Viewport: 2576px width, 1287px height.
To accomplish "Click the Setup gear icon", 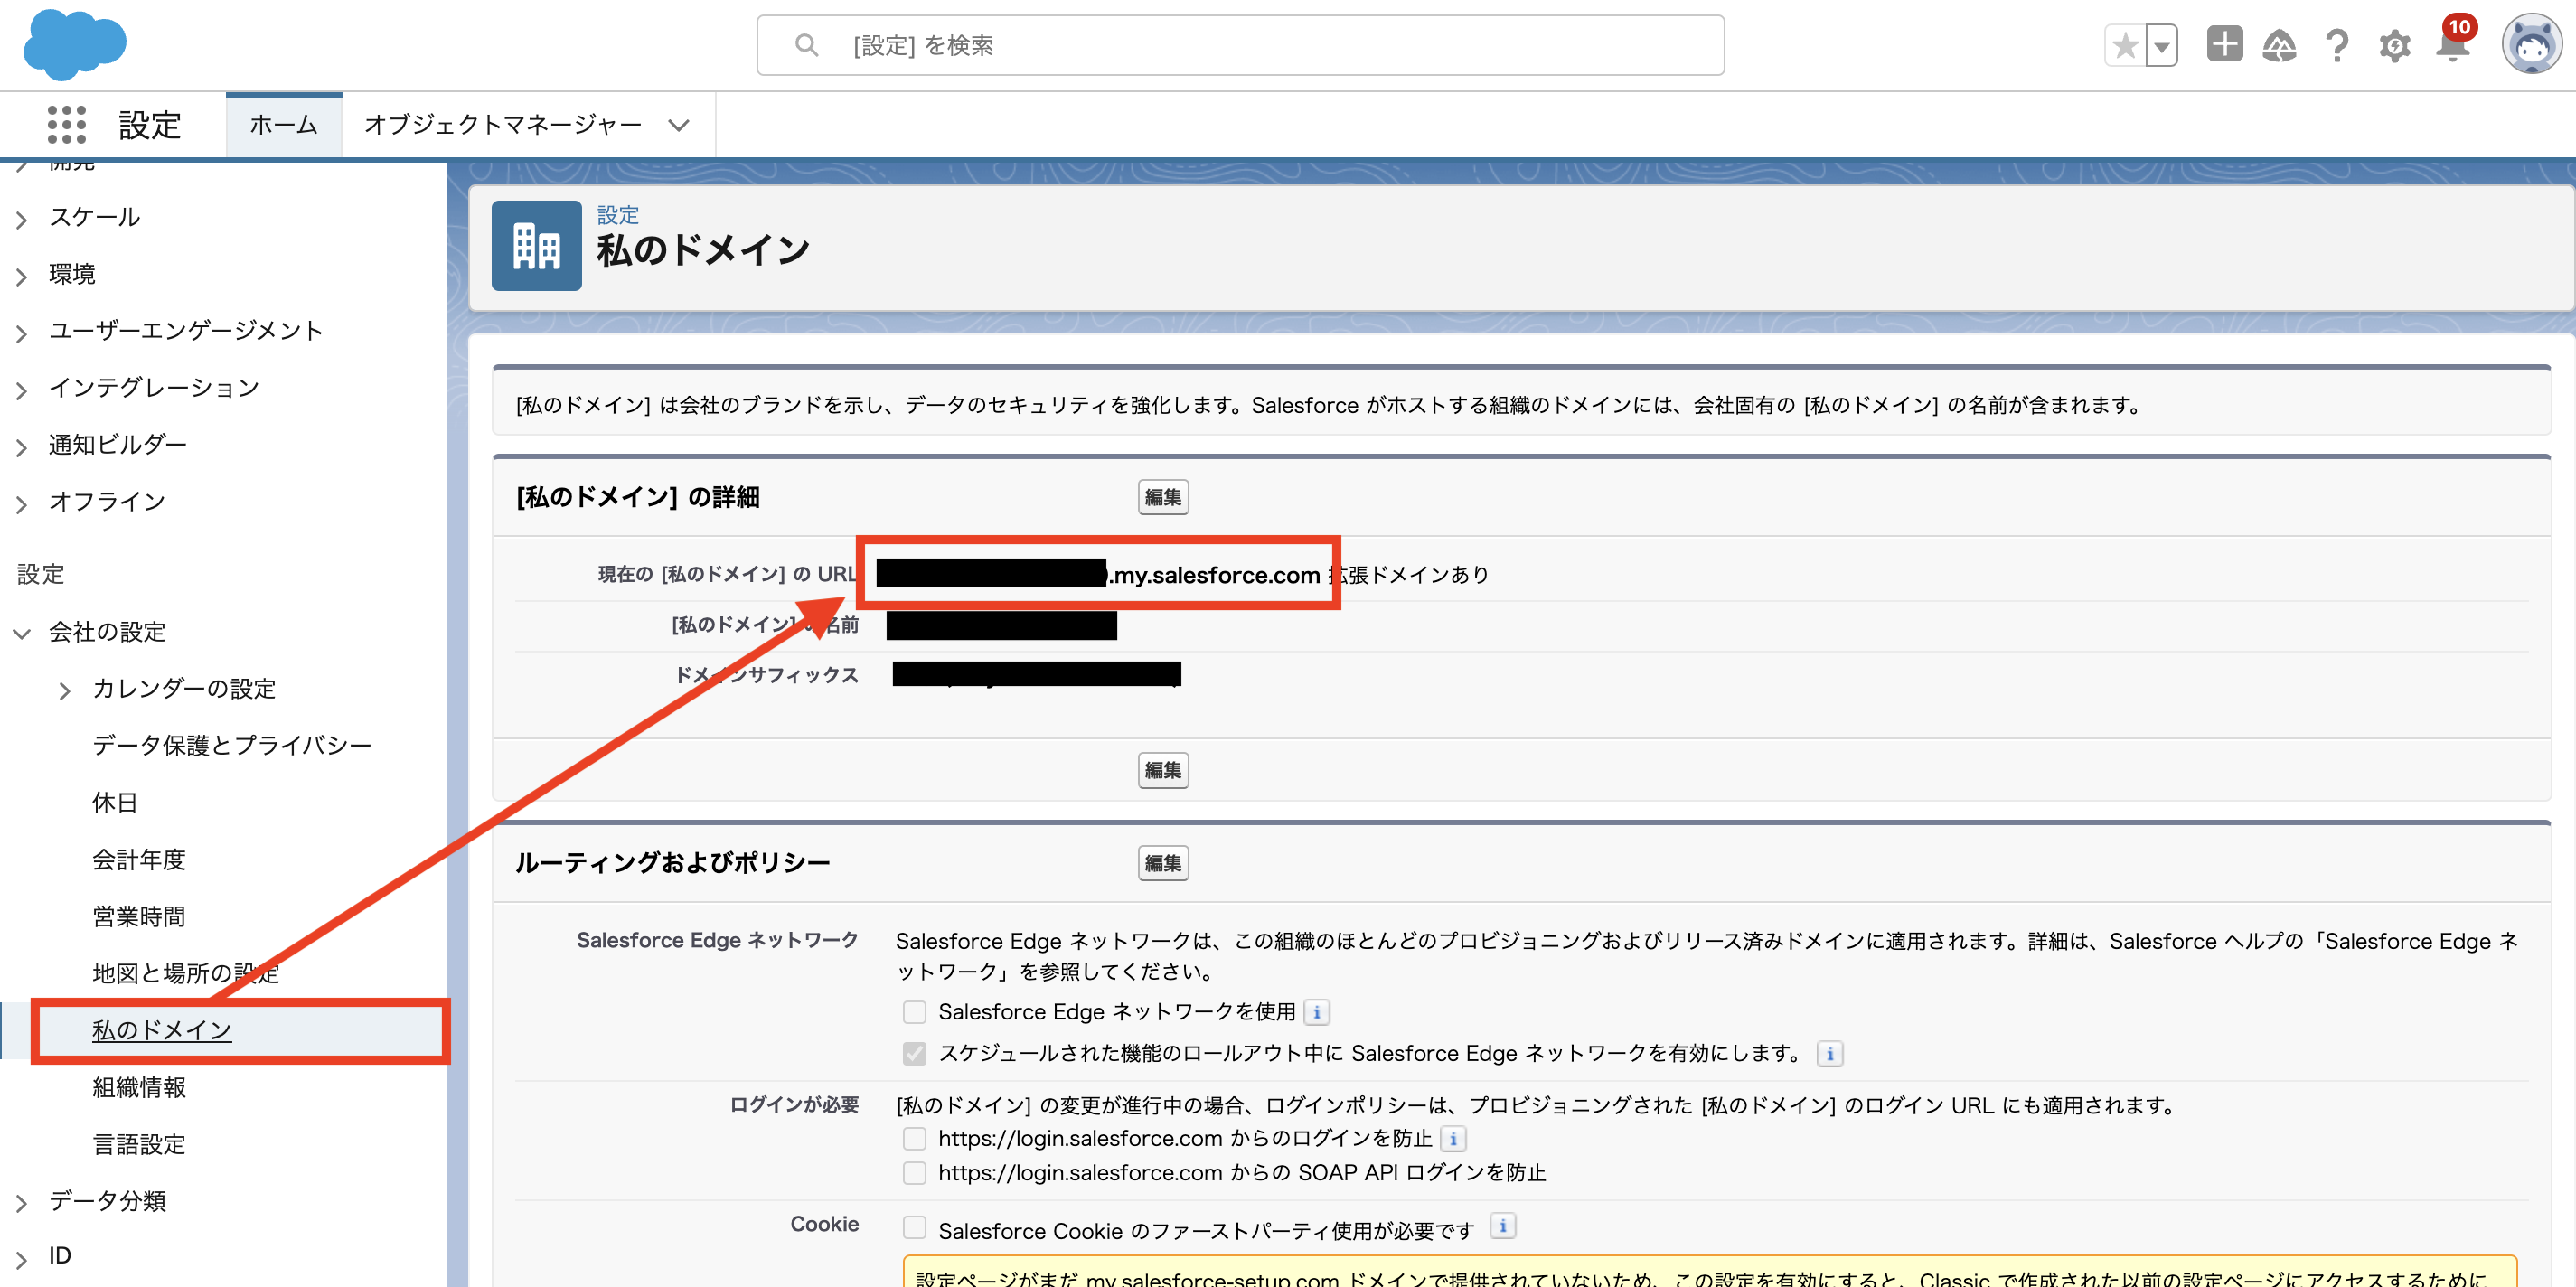I will click(2394, 45).
